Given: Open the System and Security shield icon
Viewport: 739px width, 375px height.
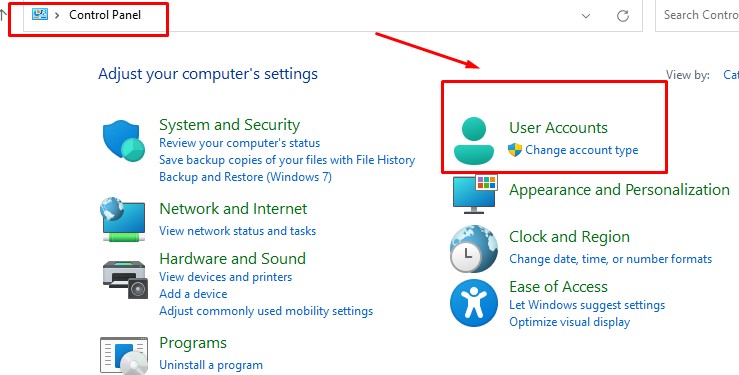Looking at the screenshot, I should pyautogui.click(x=124, y=140).
